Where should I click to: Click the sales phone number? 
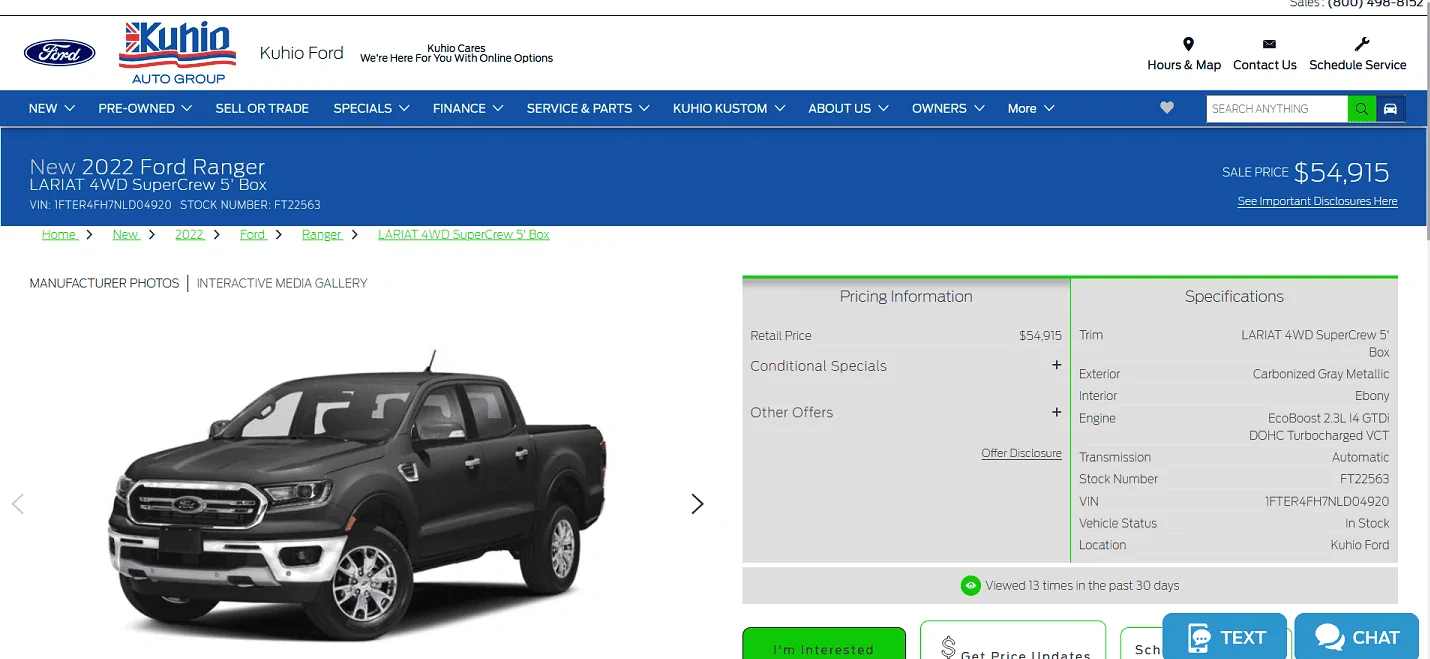(x=1375, y=4)
